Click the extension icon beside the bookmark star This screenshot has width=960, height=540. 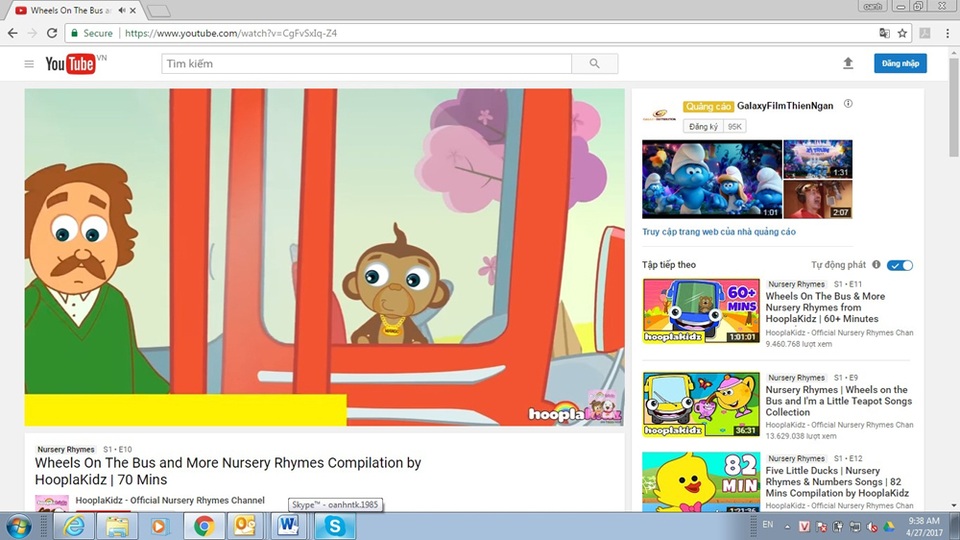pyautogui.click(x=925, y=33)
